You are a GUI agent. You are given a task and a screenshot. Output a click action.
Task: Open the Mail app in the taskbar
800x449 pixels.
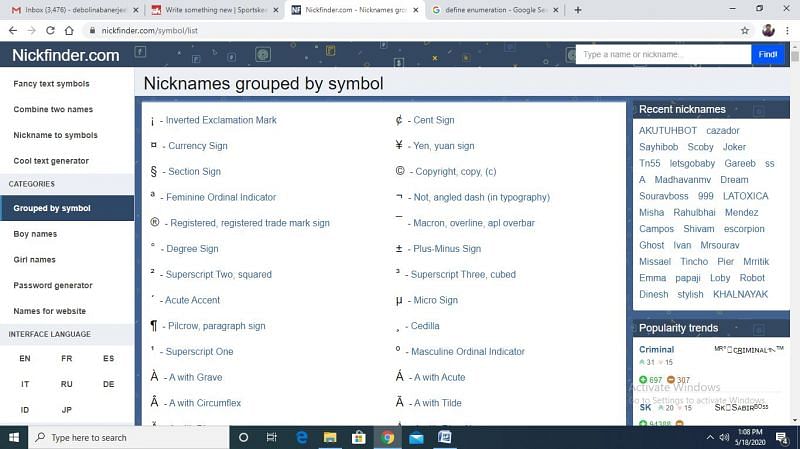[416, 437]
